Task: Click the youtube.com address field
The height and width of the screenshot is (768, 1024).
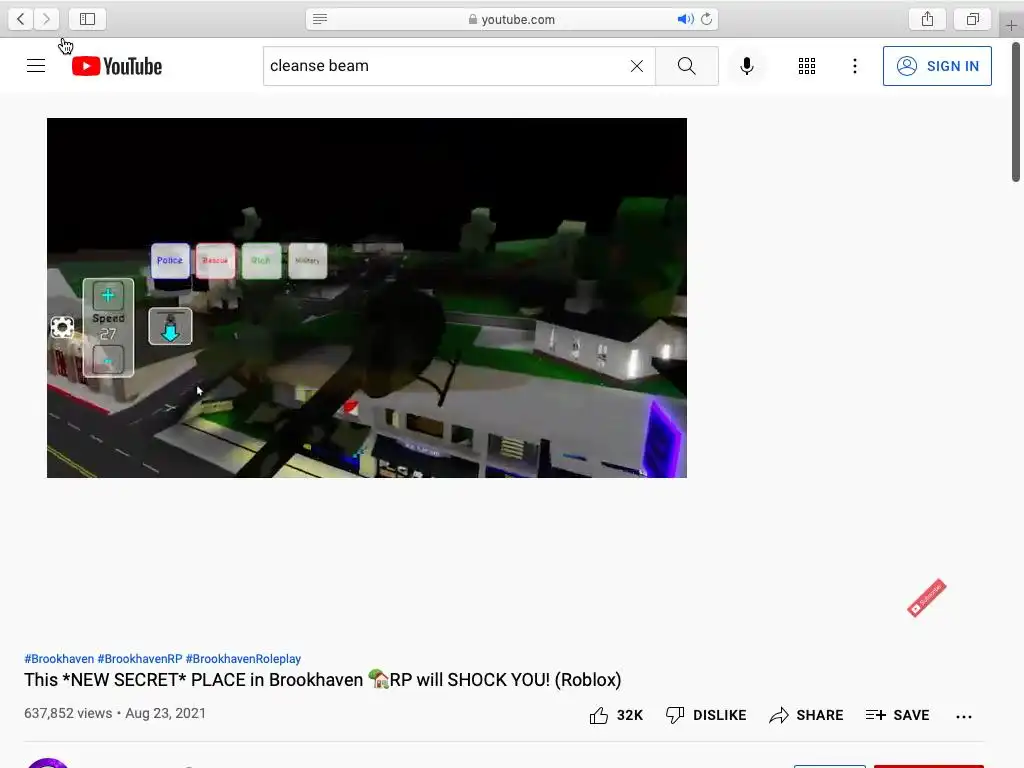Action: tap(511, 19)
